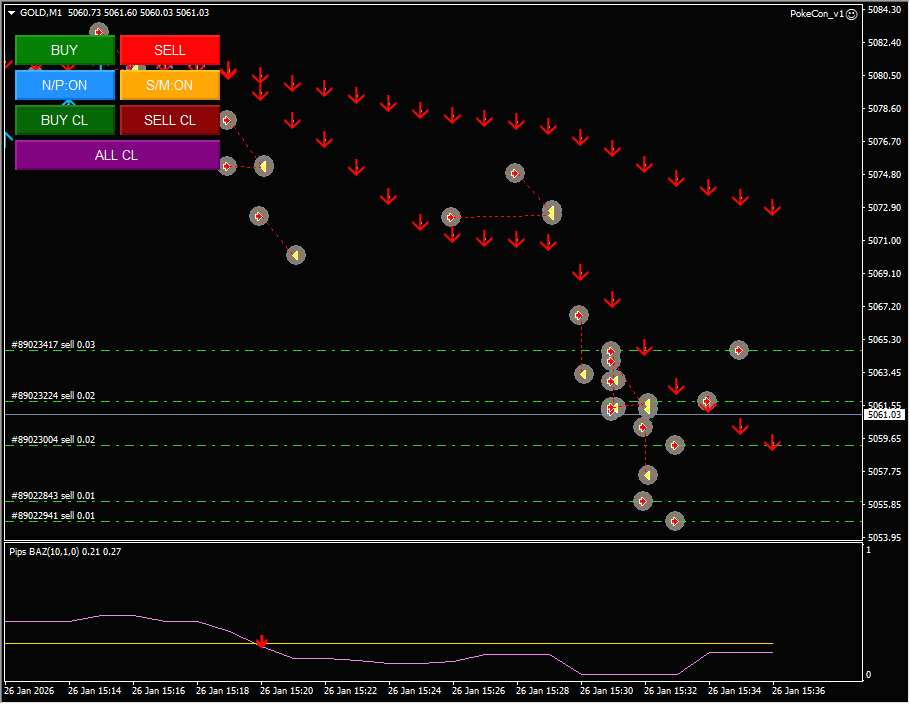910x704 pixels.
Task: Click the 26 Jan 15:36 time label
Action: [x=799, y=691]
